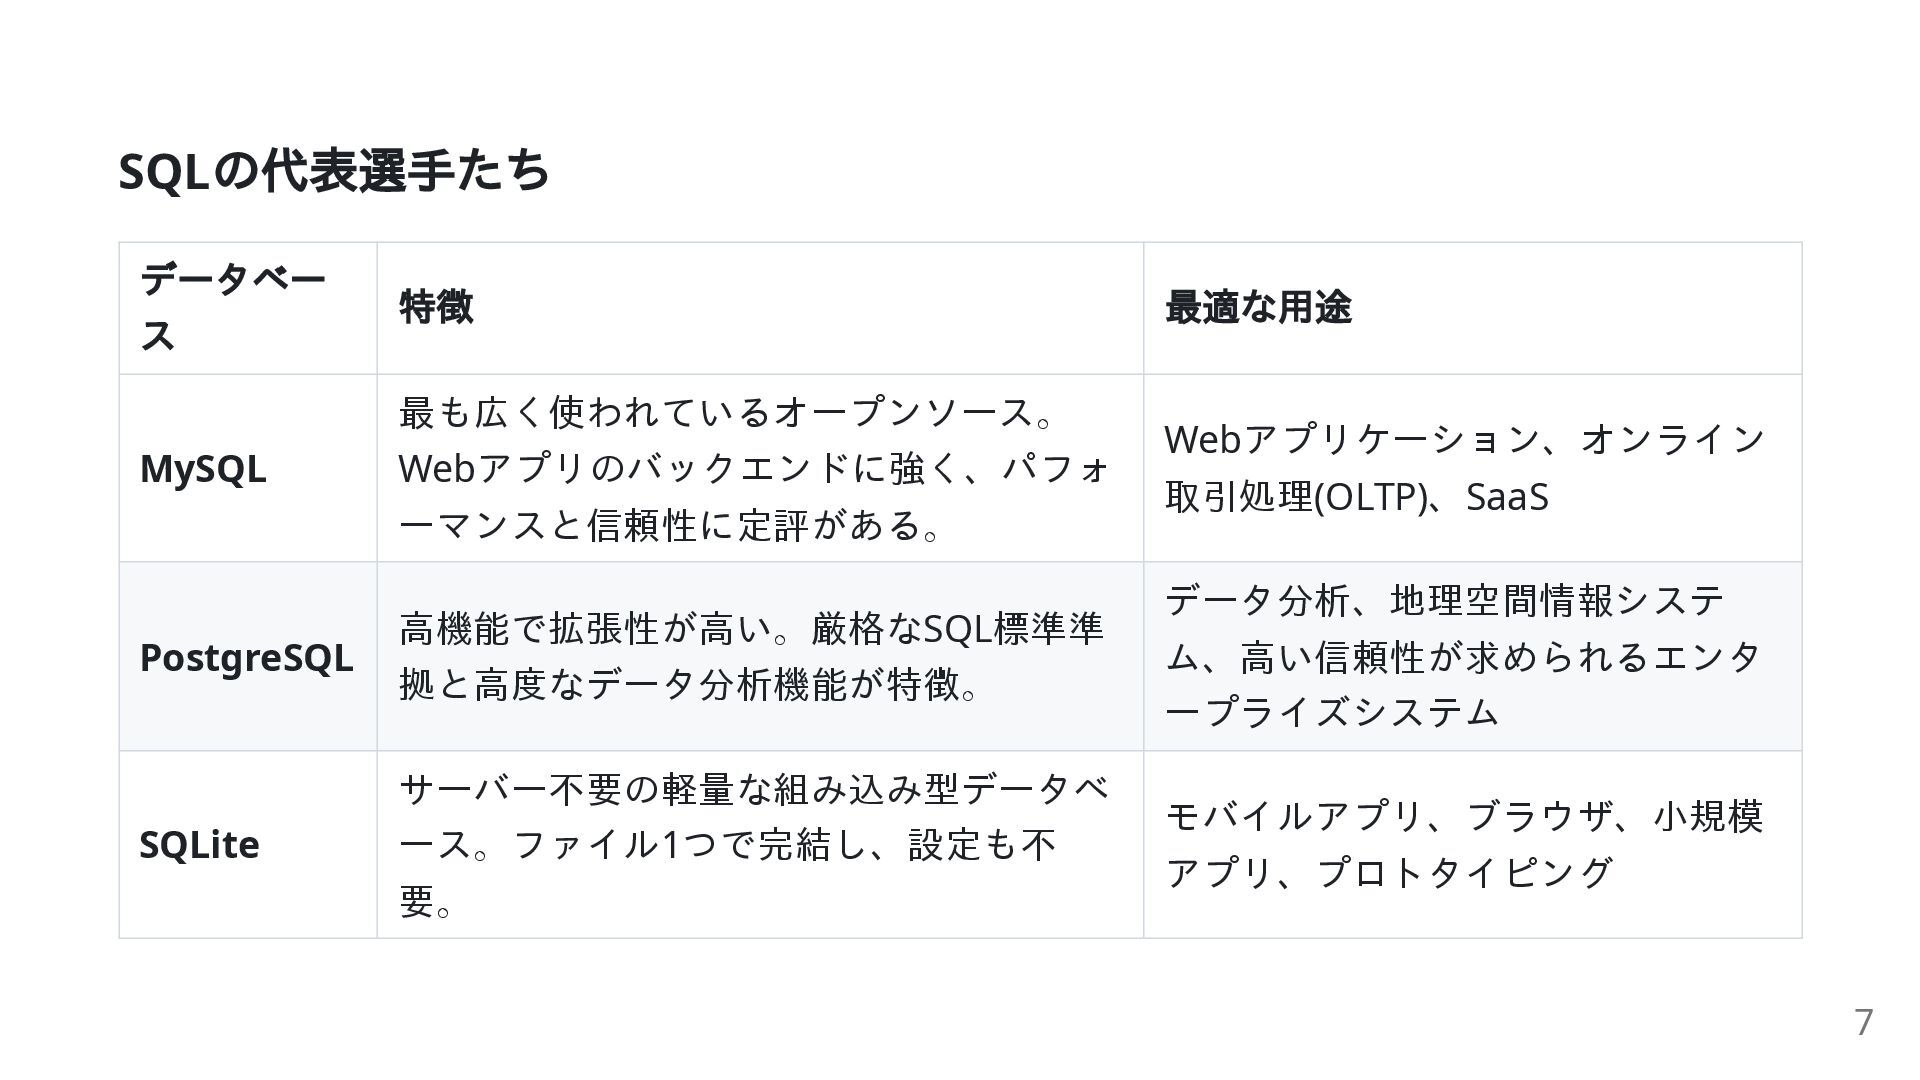Screen dimensions: 1920x1080
Task: Select the 最適な用途 column header
Action: click(x=1473, y=308)
